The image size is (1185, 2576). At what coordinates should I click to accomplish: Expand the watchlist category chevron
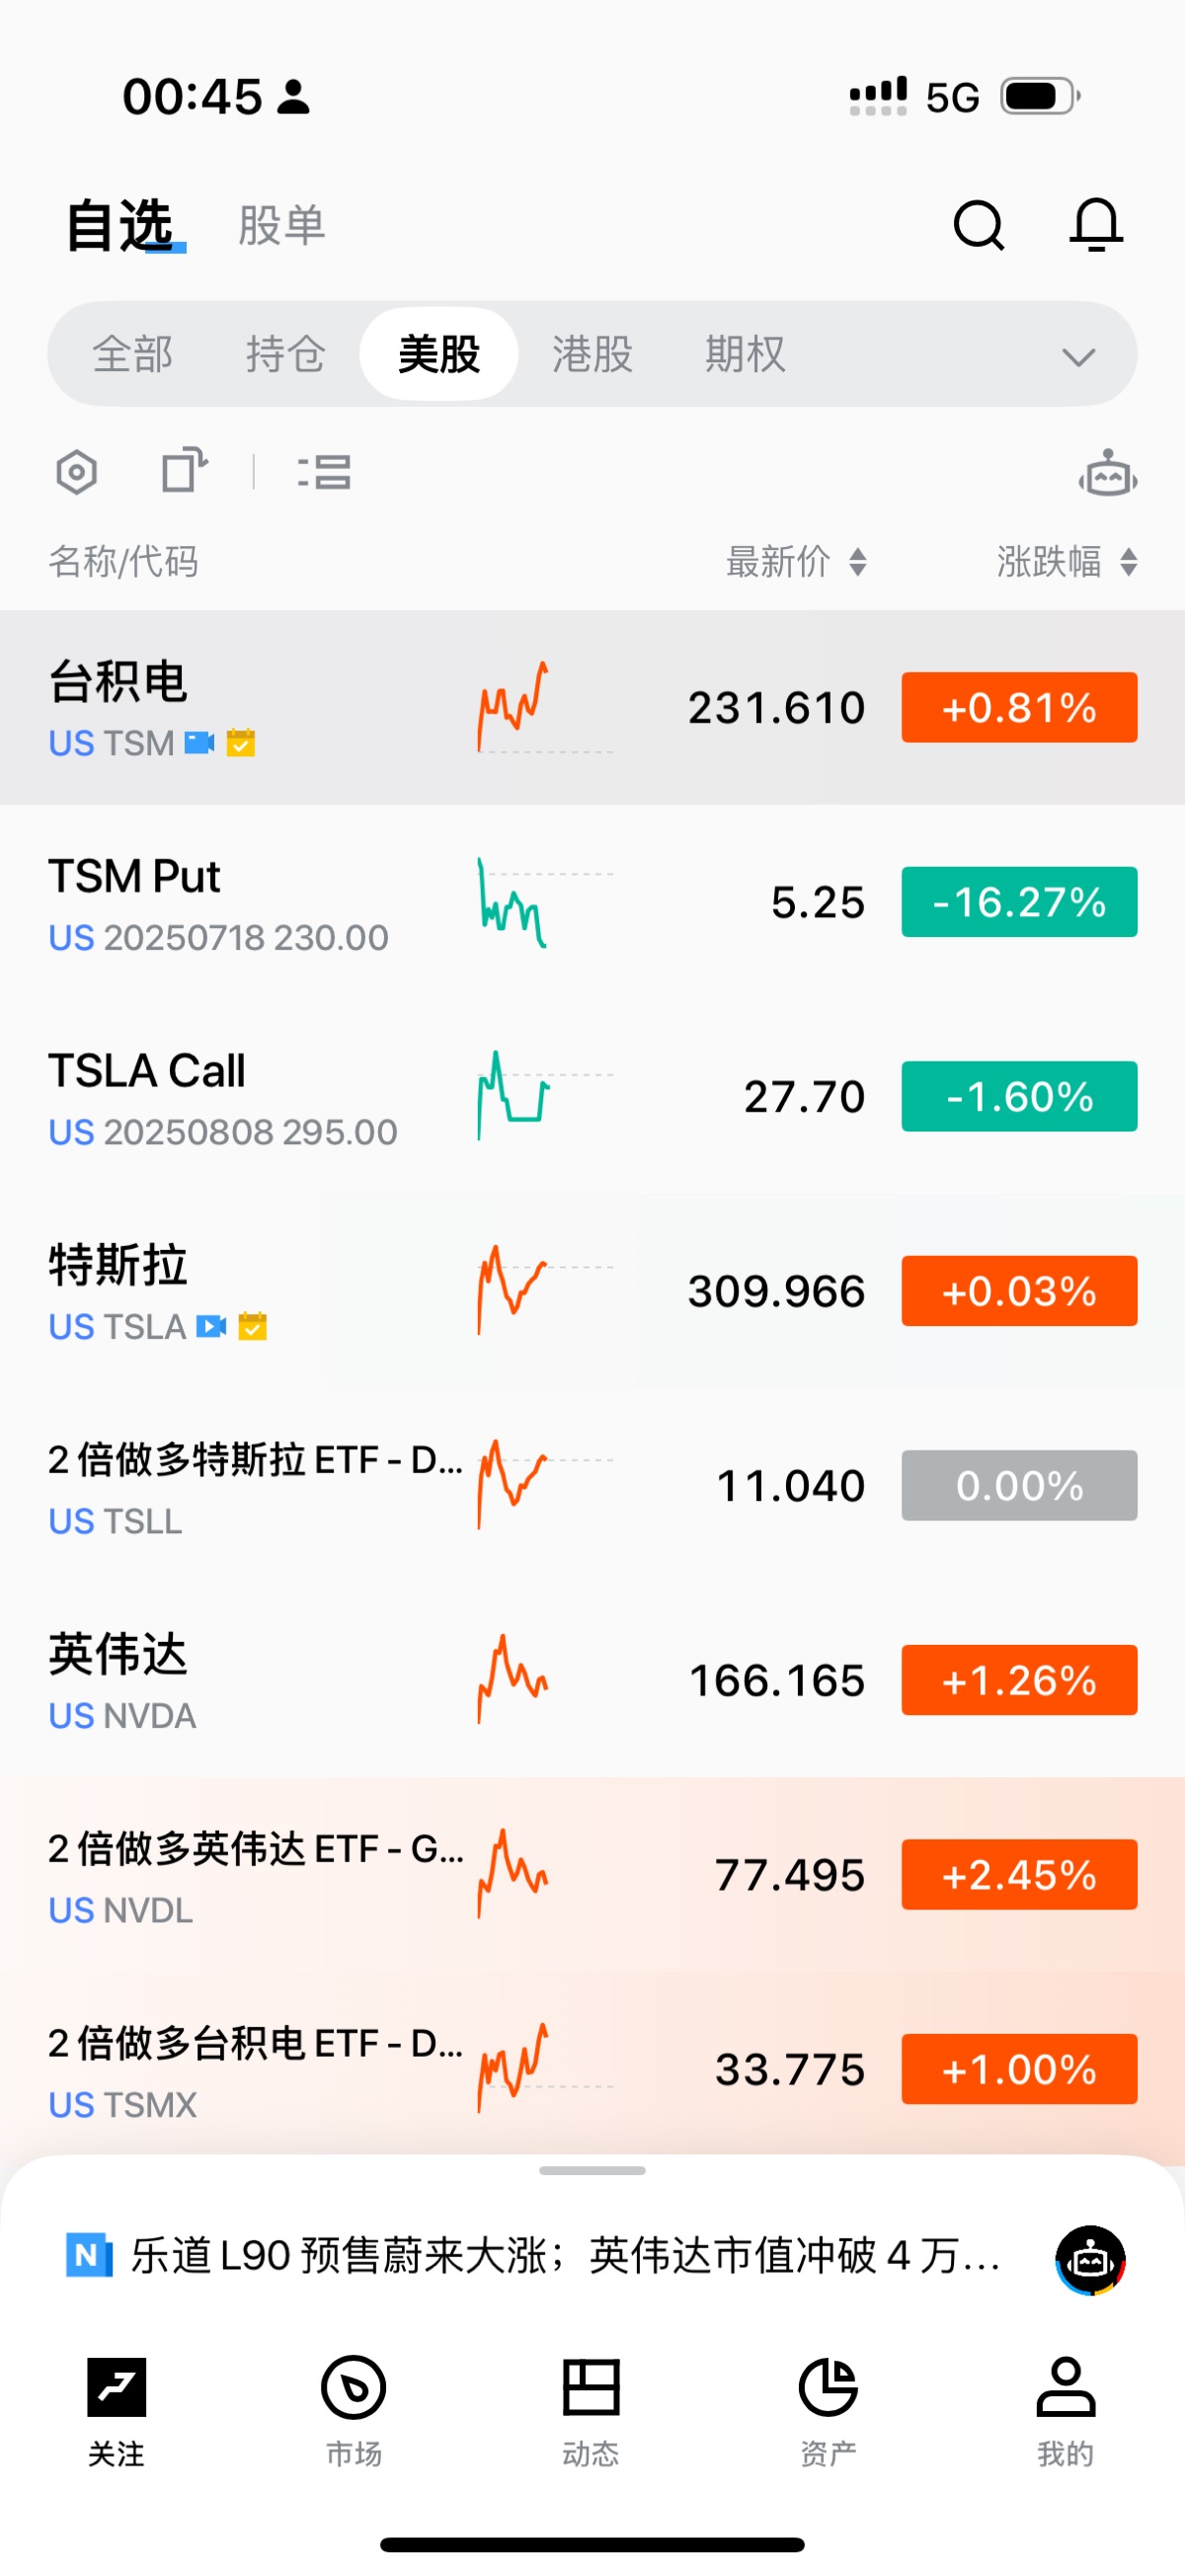pyautogui.click(x=1078, y=356)
